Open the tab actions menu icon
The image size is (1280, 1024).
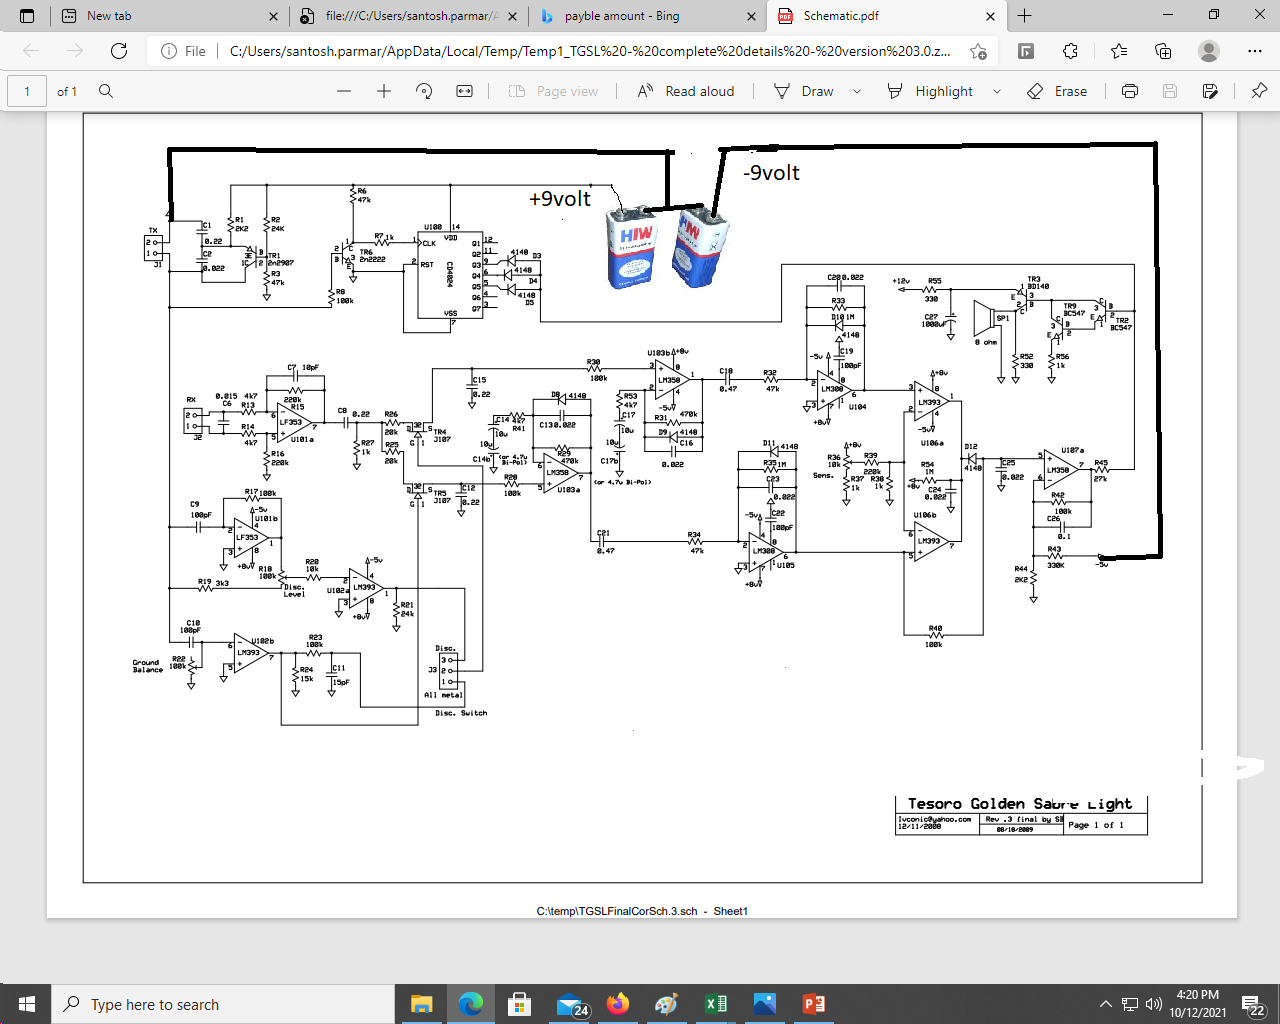click(x=27, y=16)
